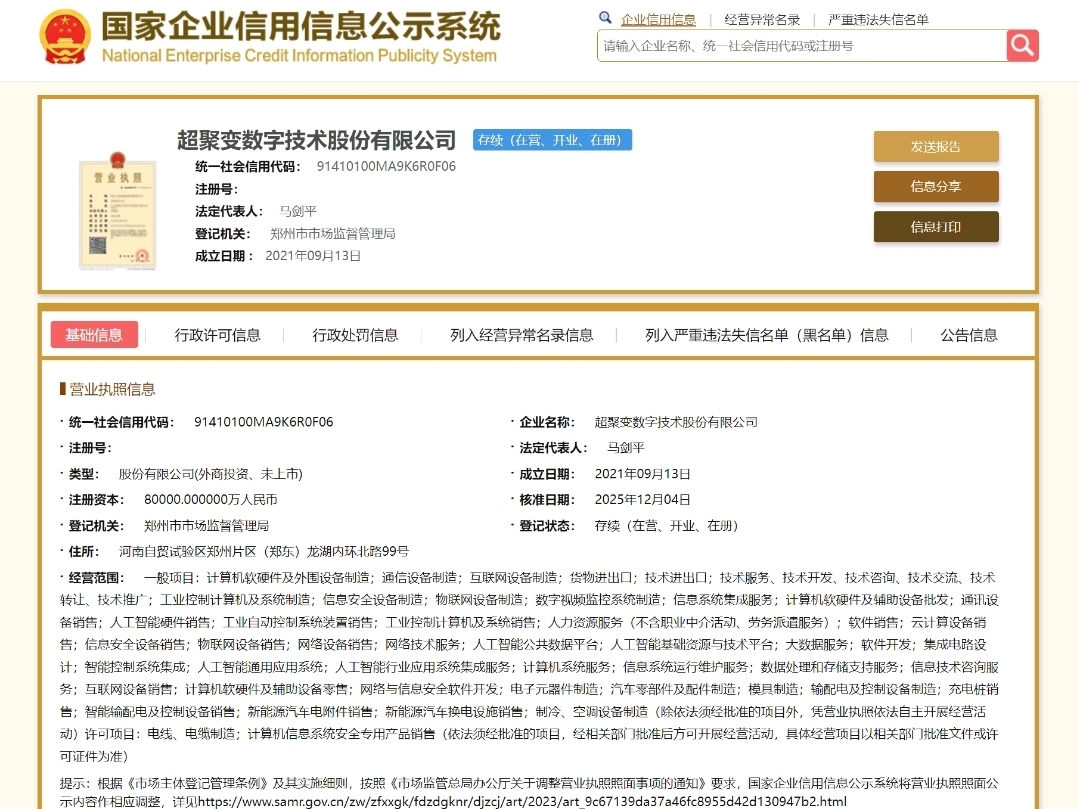Click the national emblem logo
The width and height of the screenshot is (1079, 809).
65,37
